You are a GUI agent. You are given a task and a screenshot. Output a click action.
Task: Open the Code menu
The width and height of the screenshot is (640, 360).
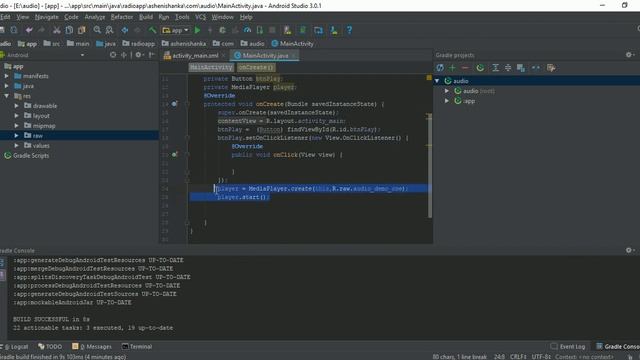coord(71,17)
